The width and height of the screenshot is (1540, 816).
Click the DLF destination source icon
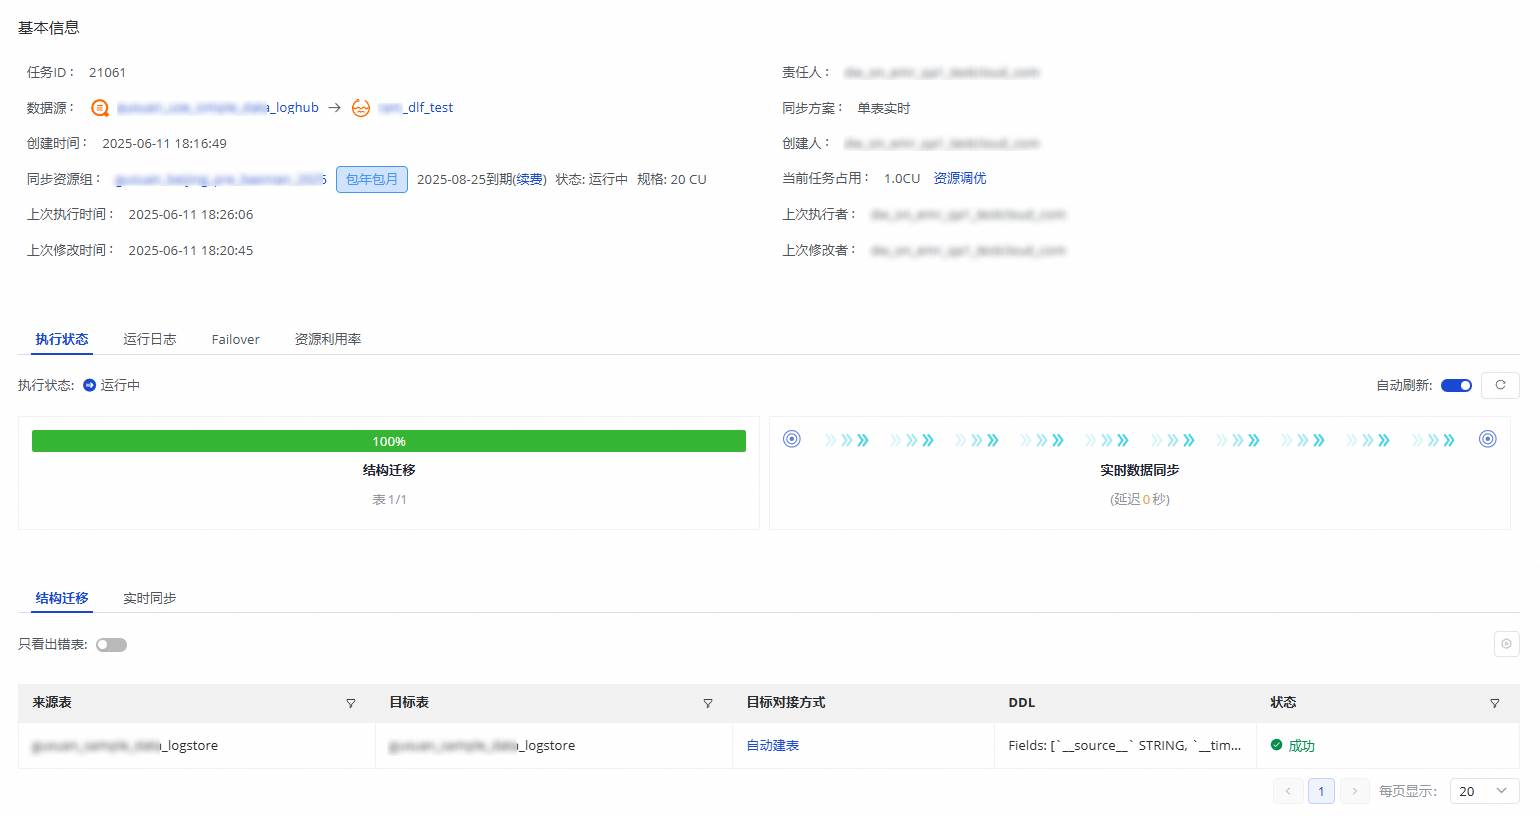(361, 108)
